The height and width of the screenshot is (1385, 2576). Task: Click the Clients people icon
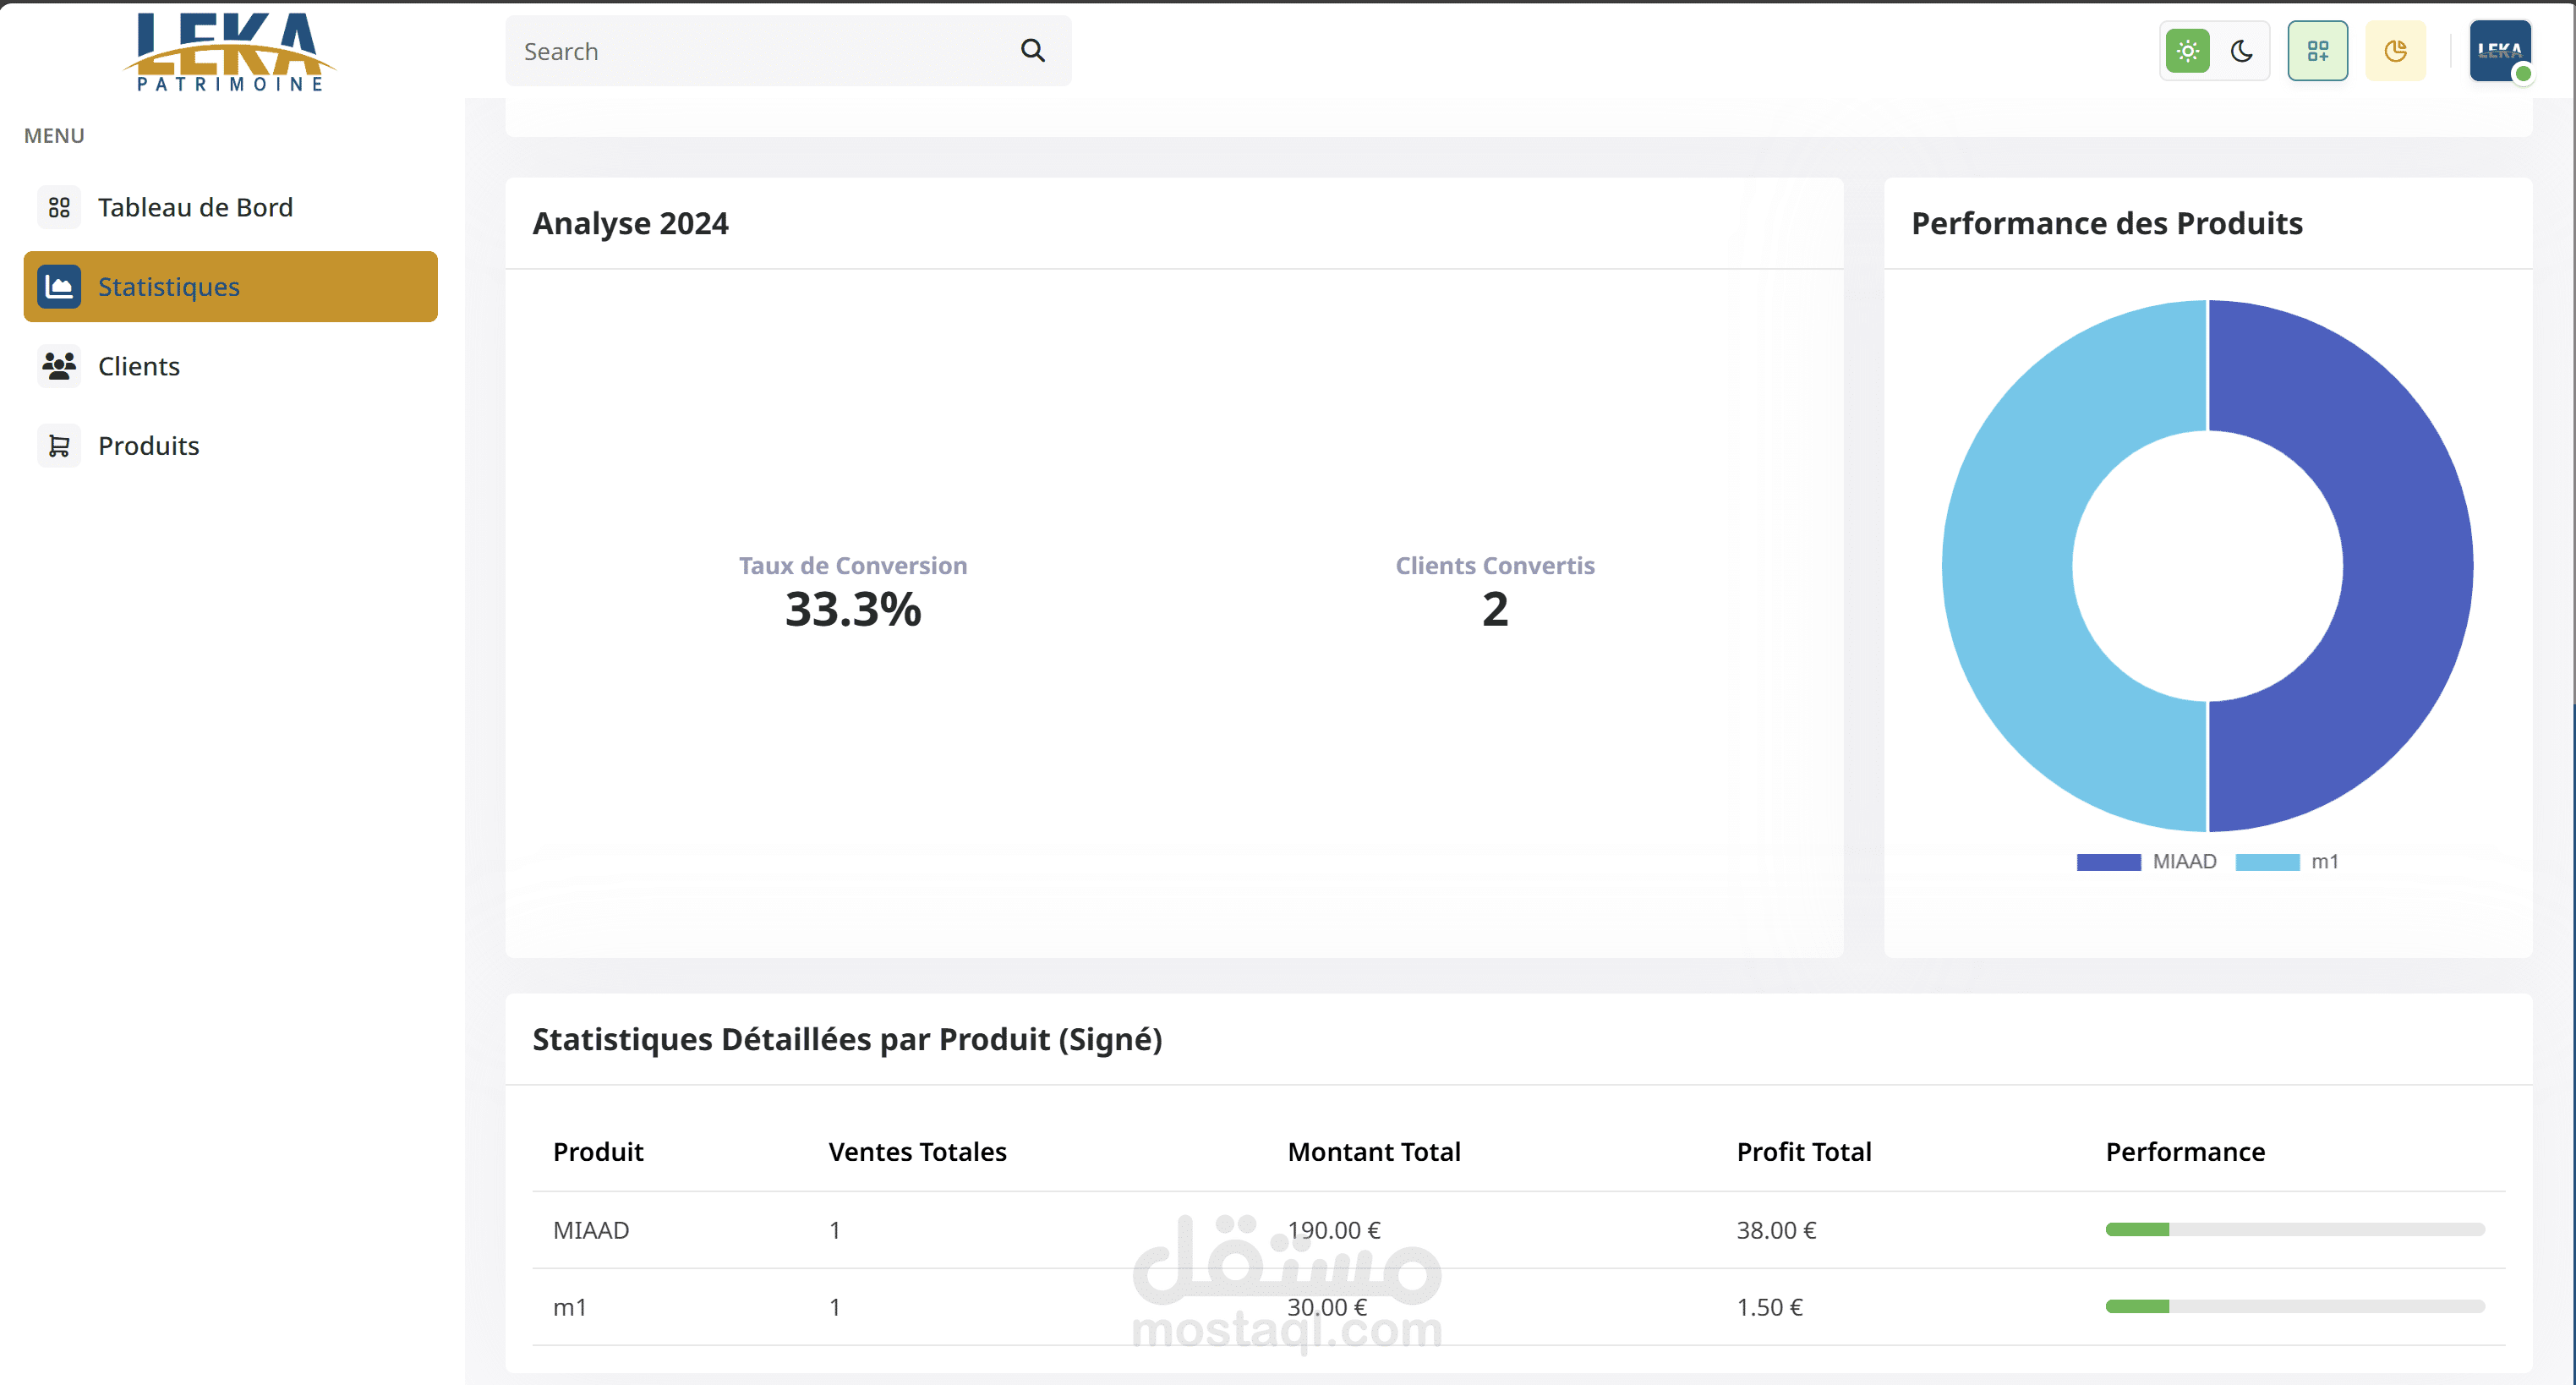pos(59,366)
